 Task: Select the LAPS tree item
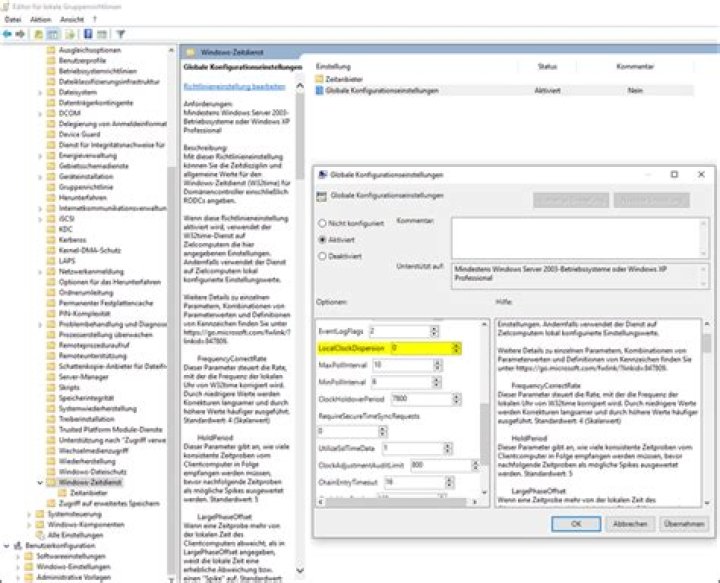pyautogui.click(x=67, y=261)
